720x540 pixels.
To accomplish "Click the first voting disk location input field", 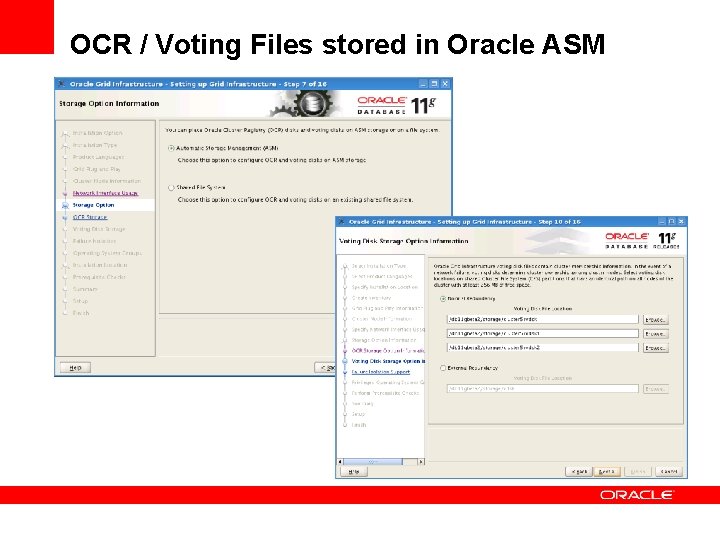I will pos(542,319).
